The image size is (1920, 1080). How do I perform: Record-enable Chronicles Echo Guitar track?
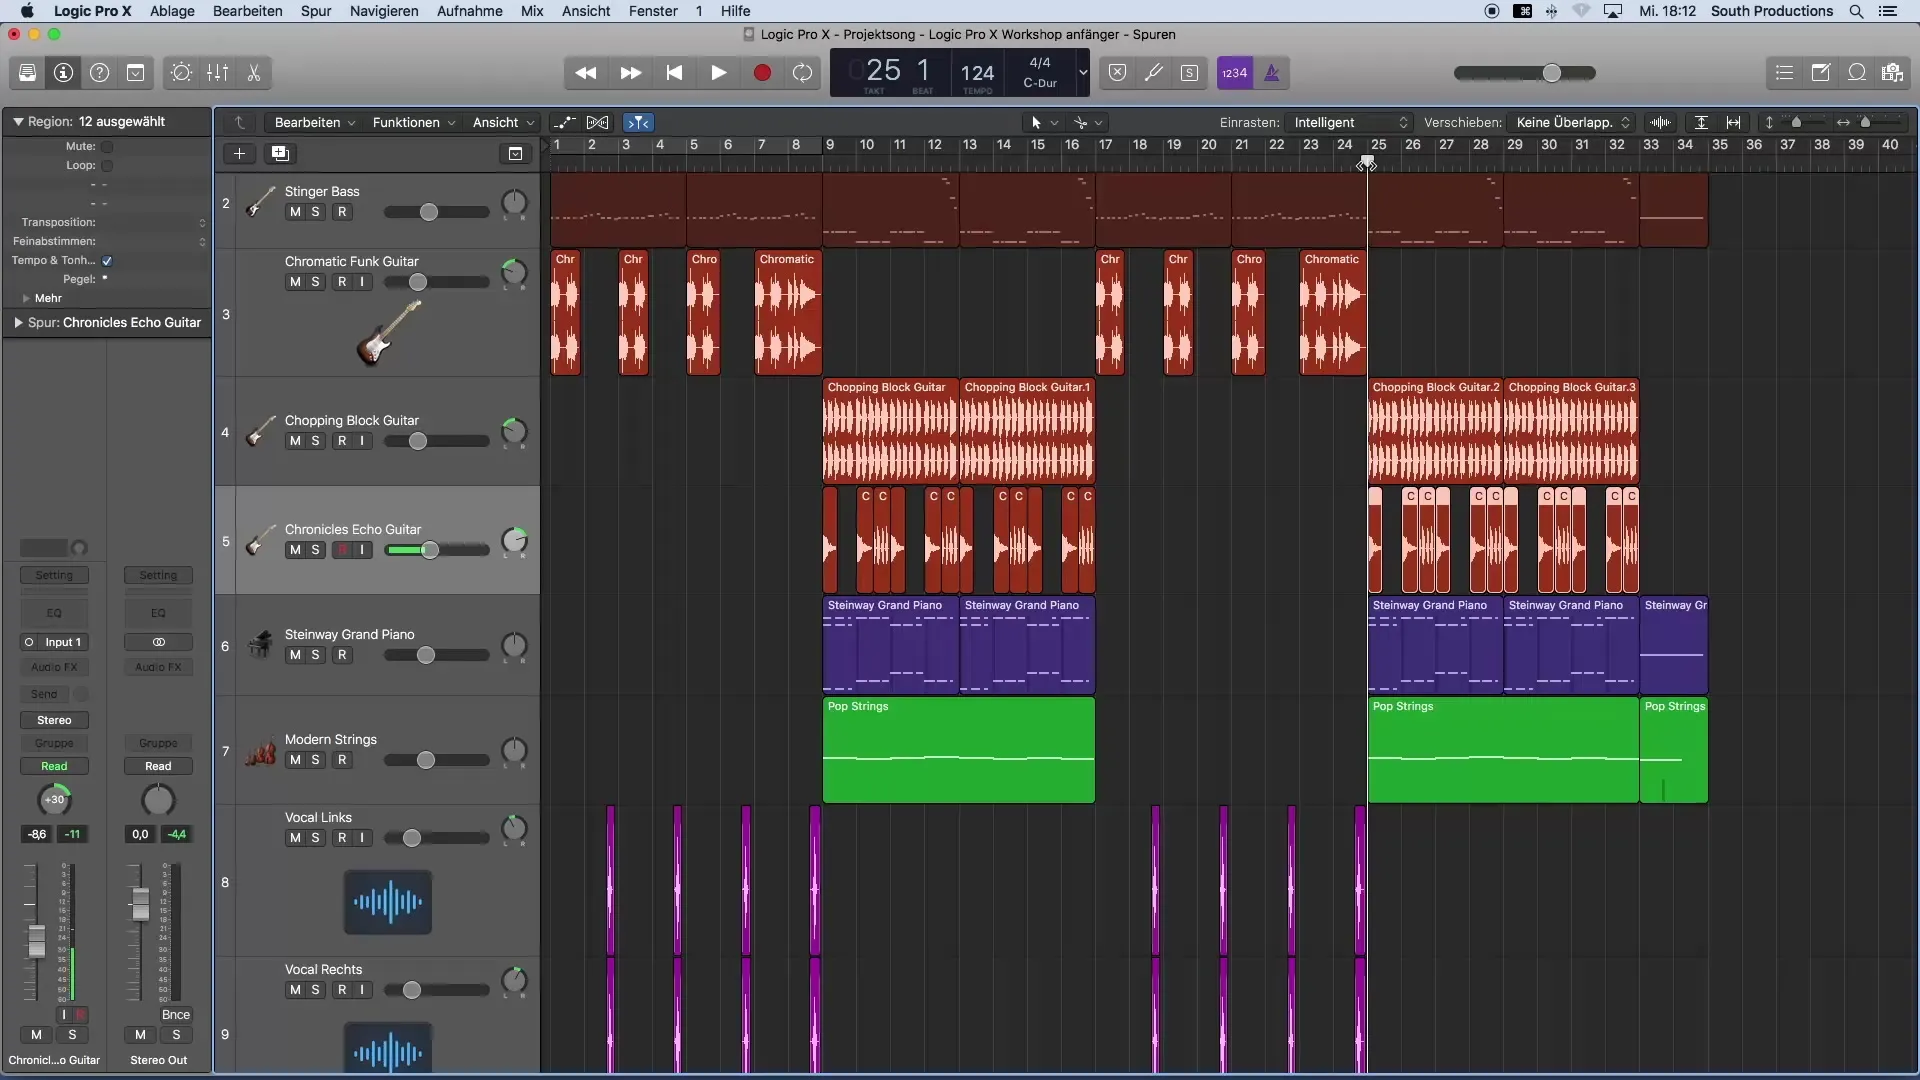[x=342, y=550]
